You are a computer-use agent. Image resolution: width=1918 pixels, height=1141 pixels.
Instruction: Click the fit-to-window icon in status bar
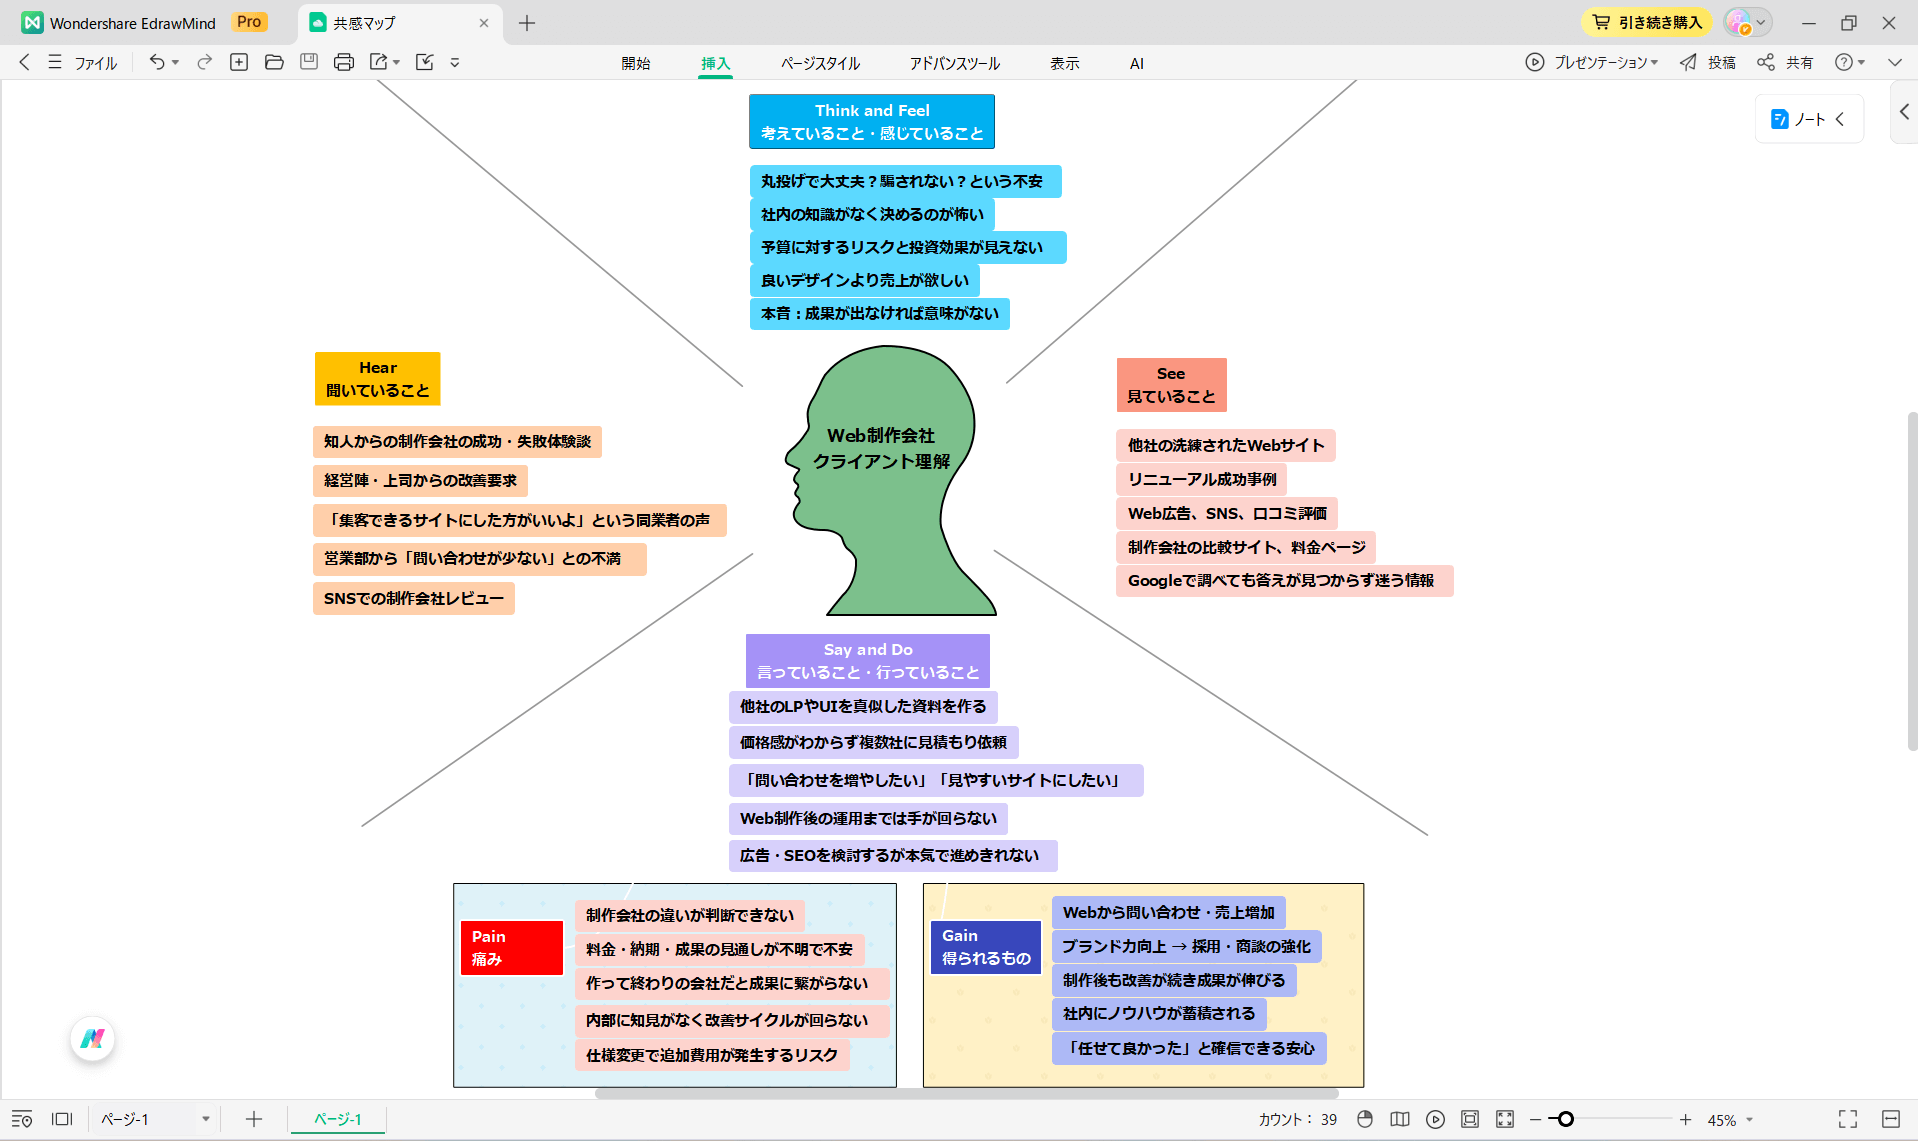tap(1469, 1119)
